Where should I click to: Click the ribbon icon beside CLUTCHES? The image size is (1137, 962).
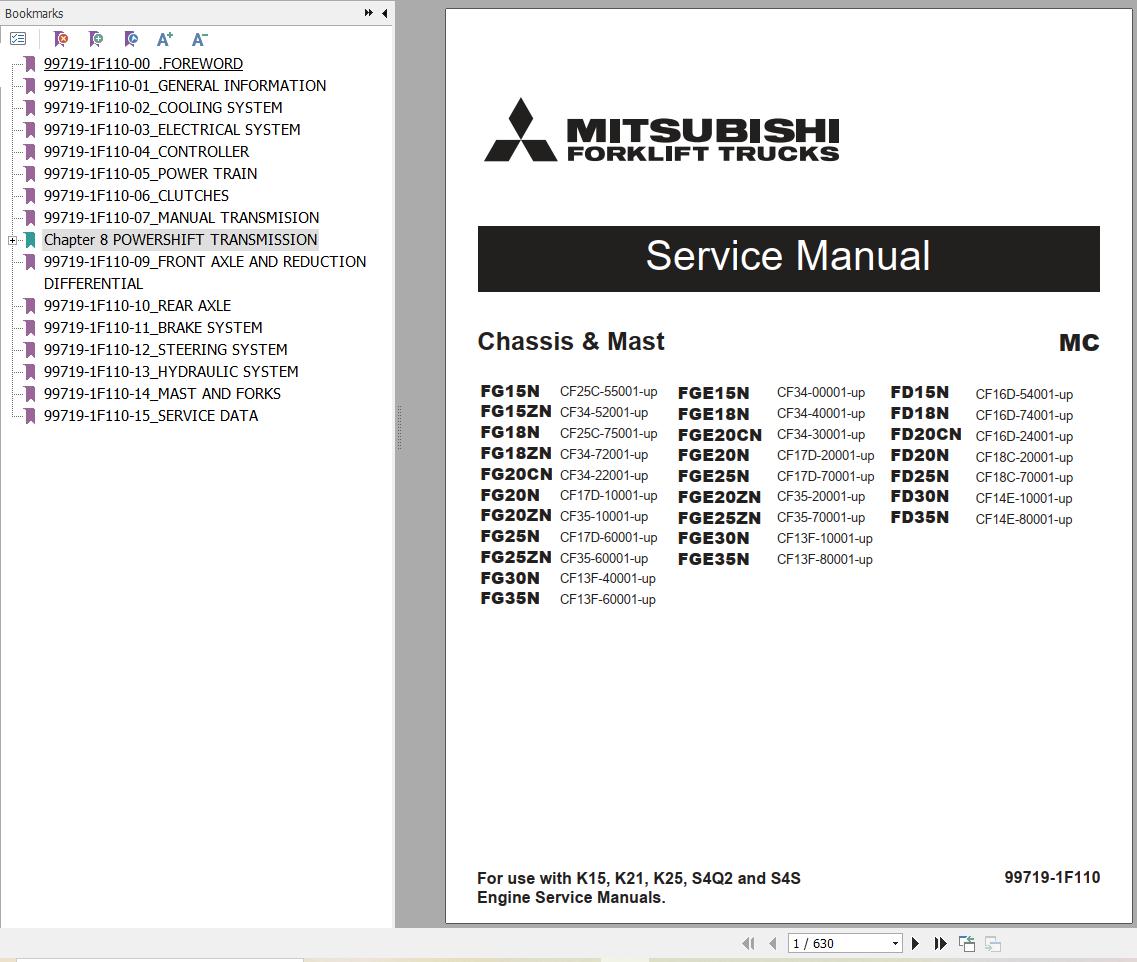click(30, 196)
